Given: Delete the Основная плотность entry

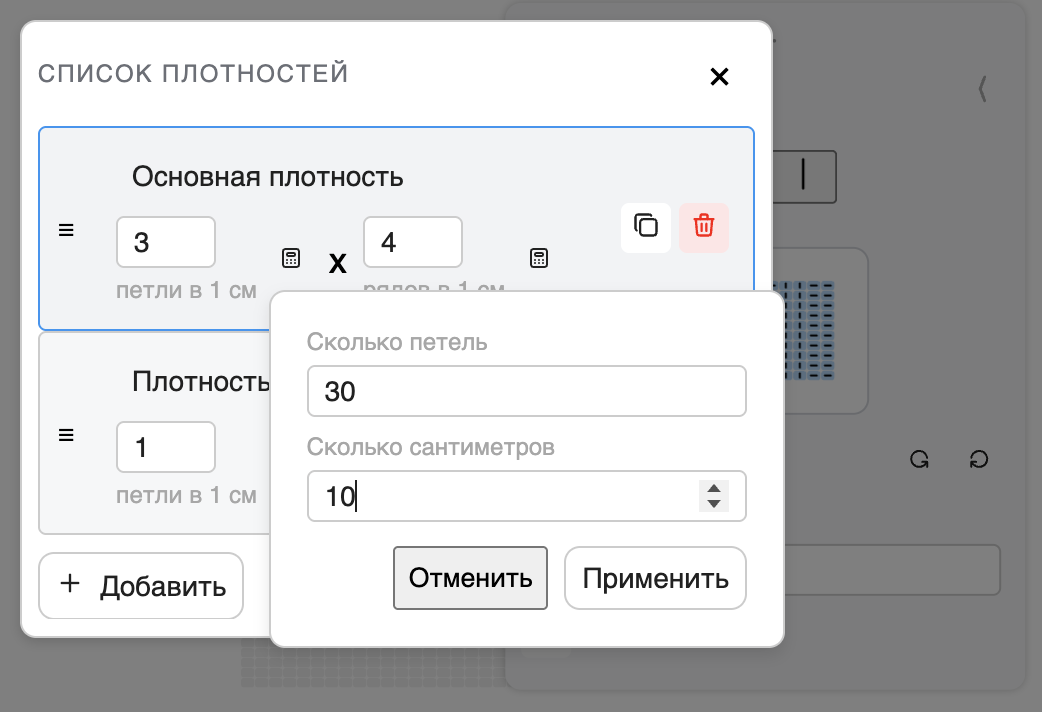Looking at the screenshot, I should pos(704,227).
